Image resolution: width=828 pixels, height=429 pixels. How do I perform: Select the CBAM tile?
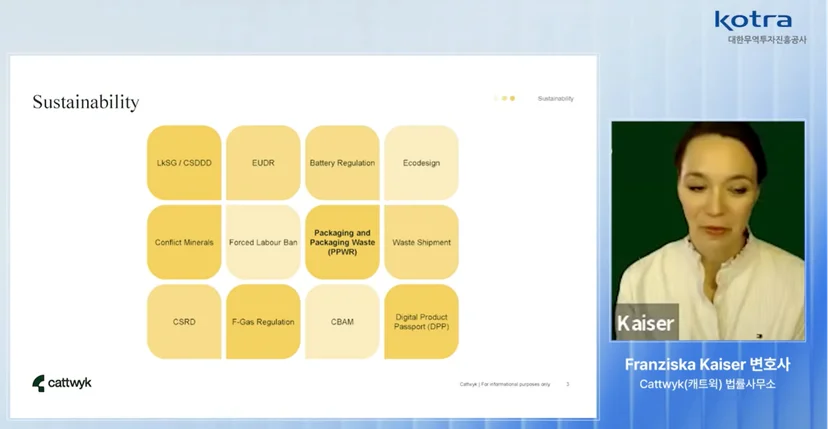coord(342,322)
